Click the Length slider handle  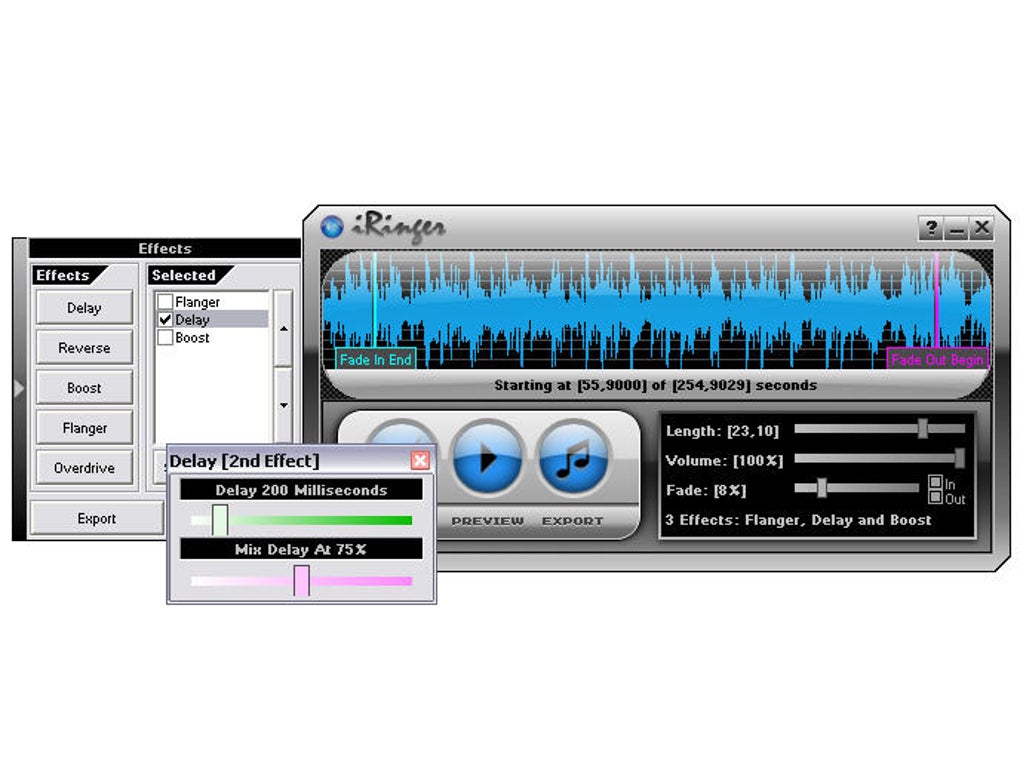[x=922, y=428]
